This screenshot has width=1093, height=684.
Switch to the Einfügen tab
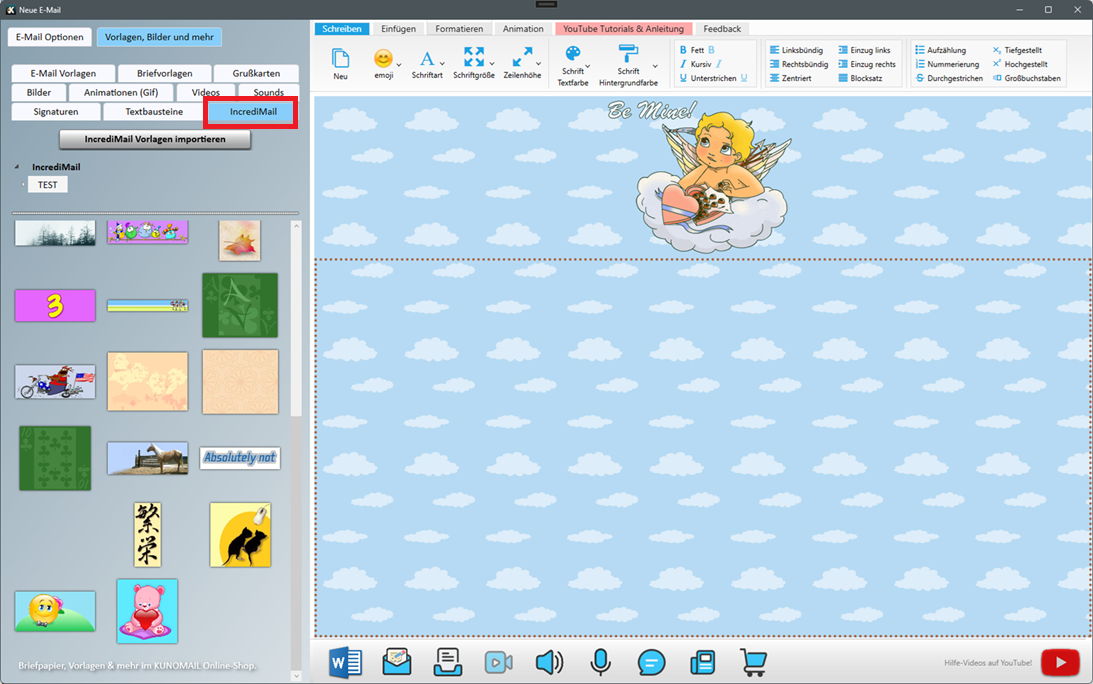tap(398, 29)
